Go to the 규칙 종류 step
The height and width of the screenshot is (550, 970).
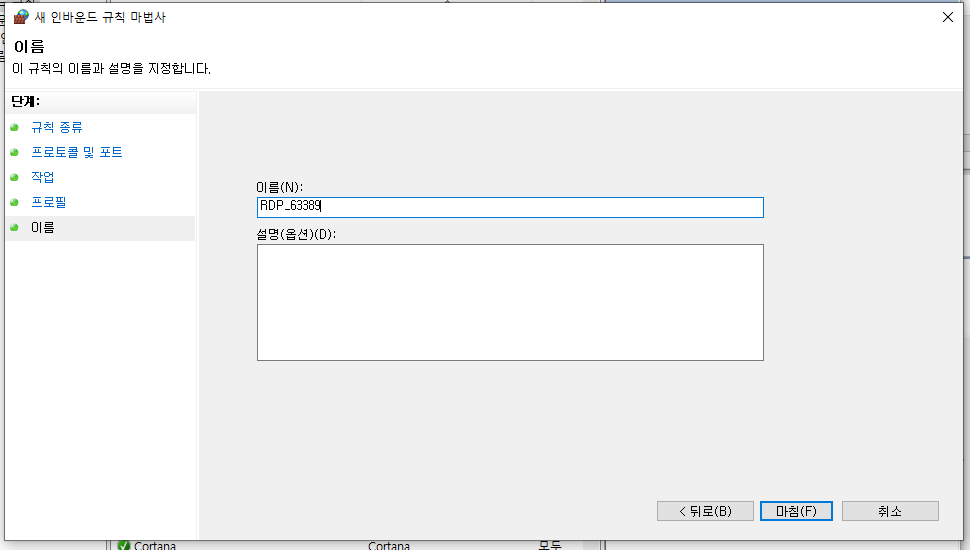(x=57, y=127)
